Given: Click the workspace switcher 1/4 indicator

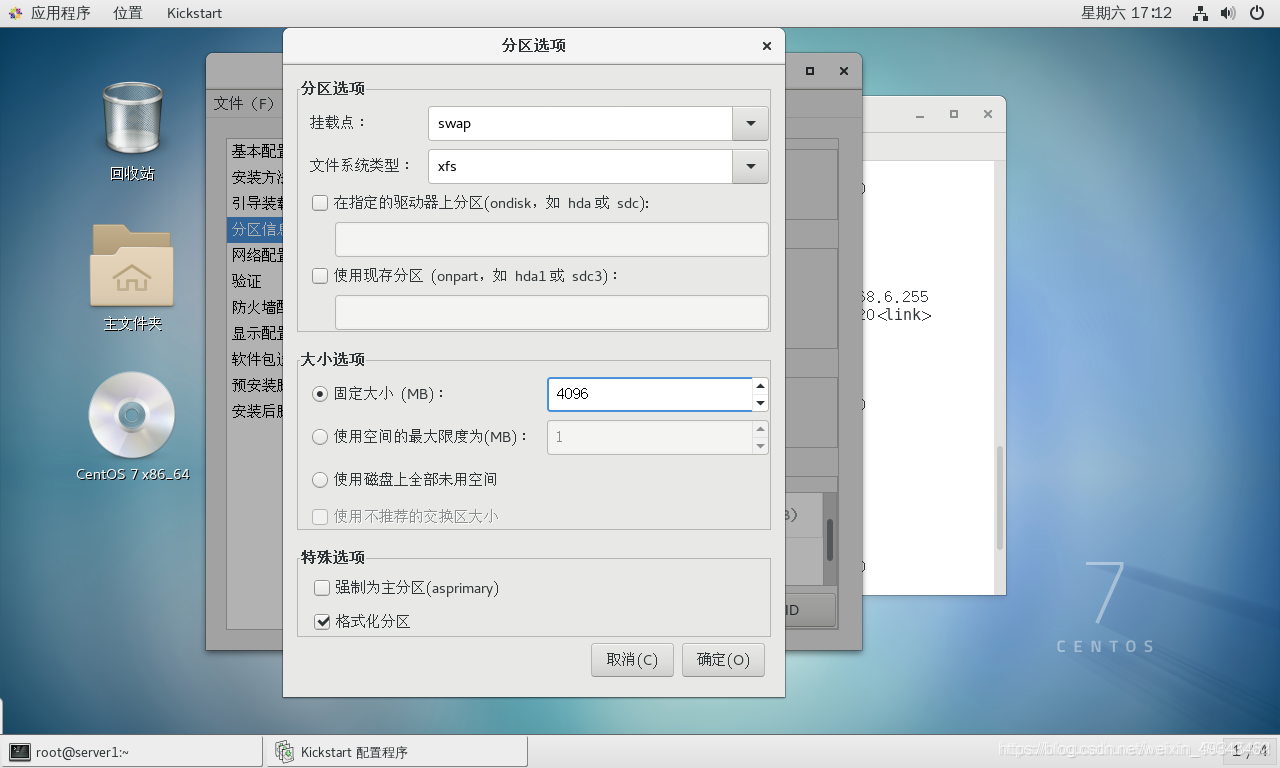Looking at the screenshot, I should (1250, 750).
